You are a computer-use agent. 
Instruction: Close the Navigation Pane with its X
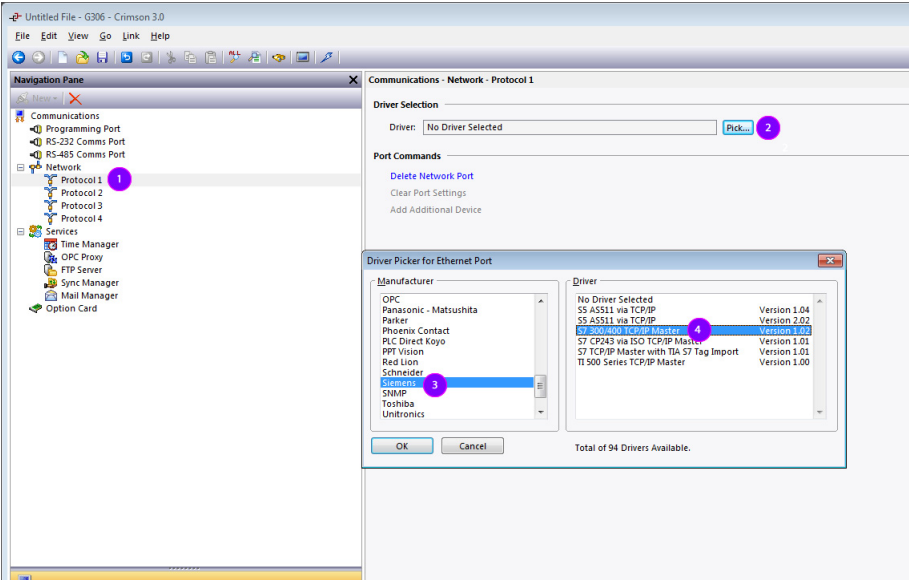click(353, 80)
